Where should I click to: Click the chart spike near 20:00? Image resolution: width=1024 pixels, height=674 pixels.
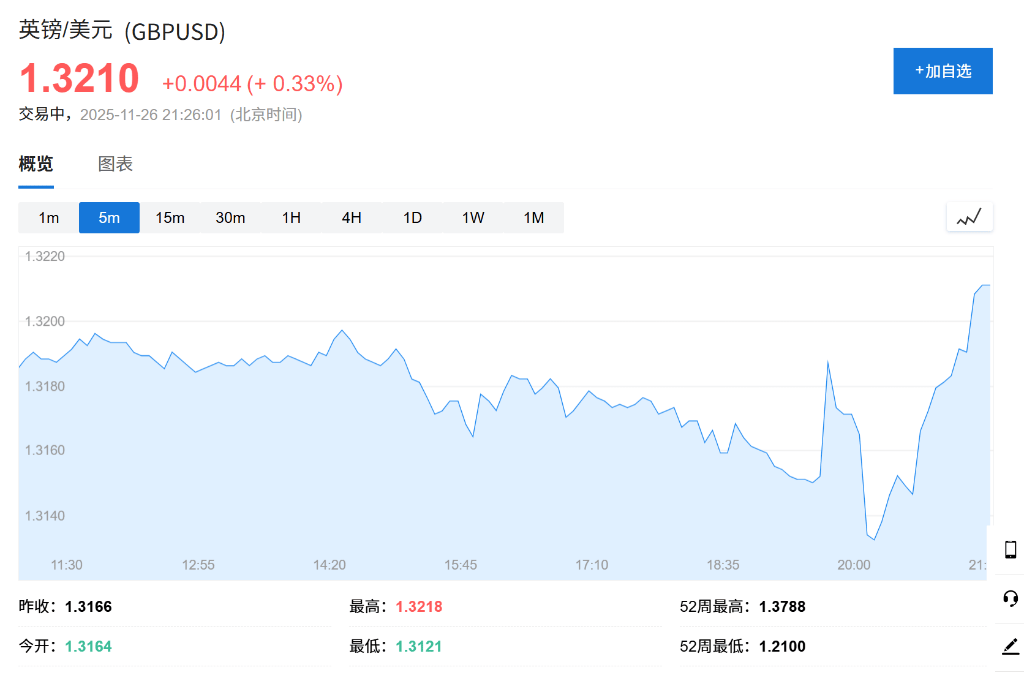point(828,362)
